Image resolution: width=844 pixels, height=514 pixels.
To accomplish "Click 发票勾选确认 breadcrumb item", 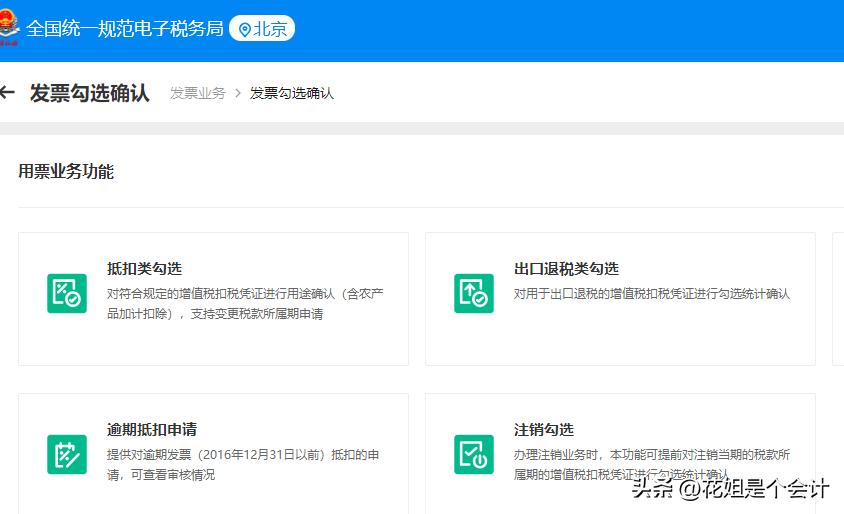I will tap(292, 93).
